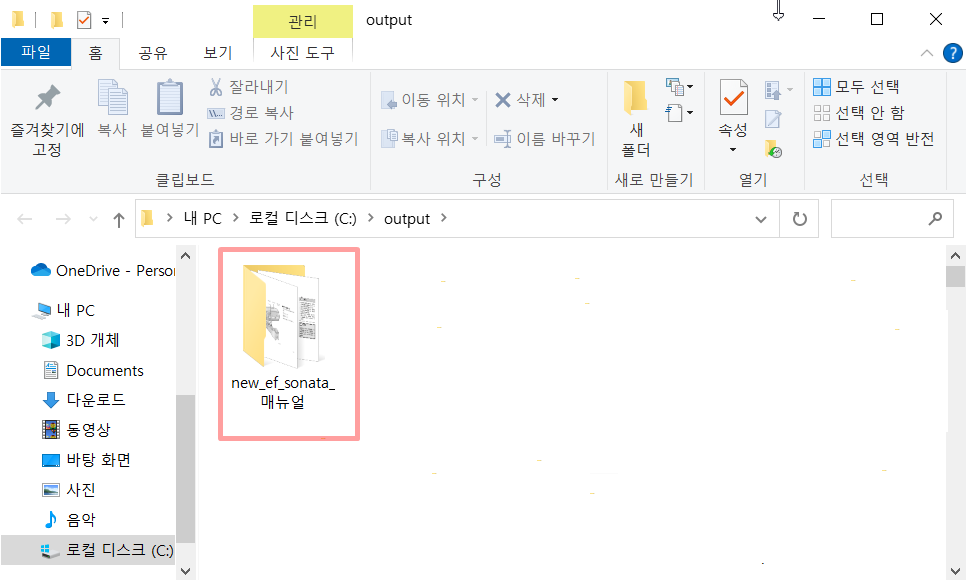Click the 붙여넣기 (Paste) clipboard icon
Screen dimensions: 967x580
pos(170,97)
